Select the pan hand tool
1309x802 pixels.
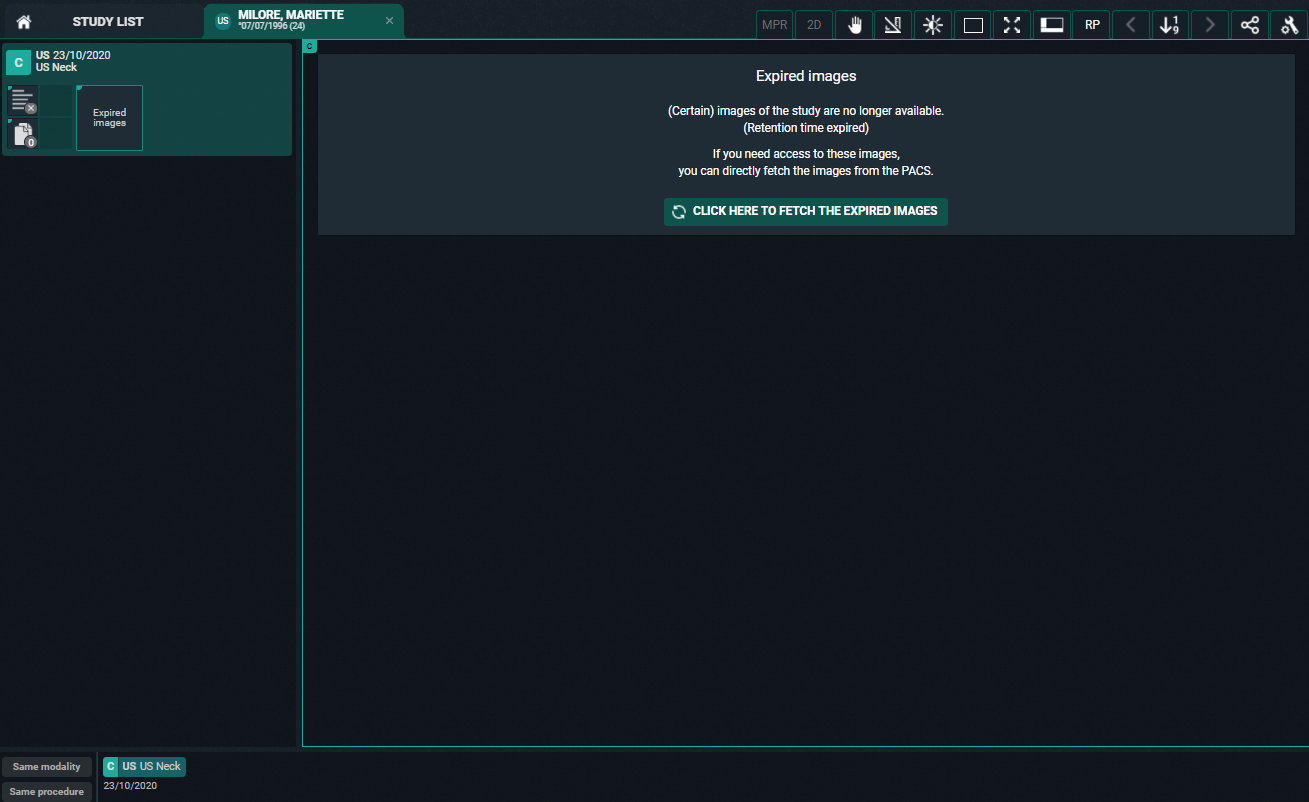coord(854,25)
